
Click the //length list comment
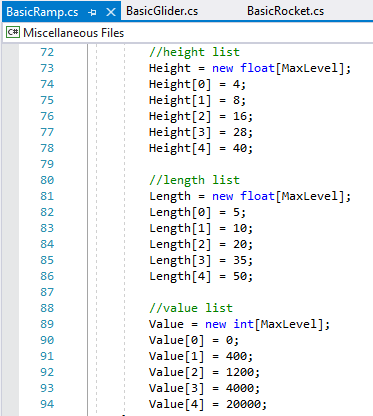(x=194, y=180)
